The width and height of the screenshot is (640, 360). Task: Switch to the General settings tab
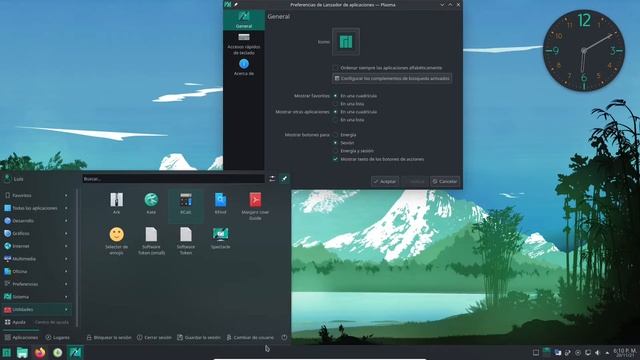coord(244,20)
